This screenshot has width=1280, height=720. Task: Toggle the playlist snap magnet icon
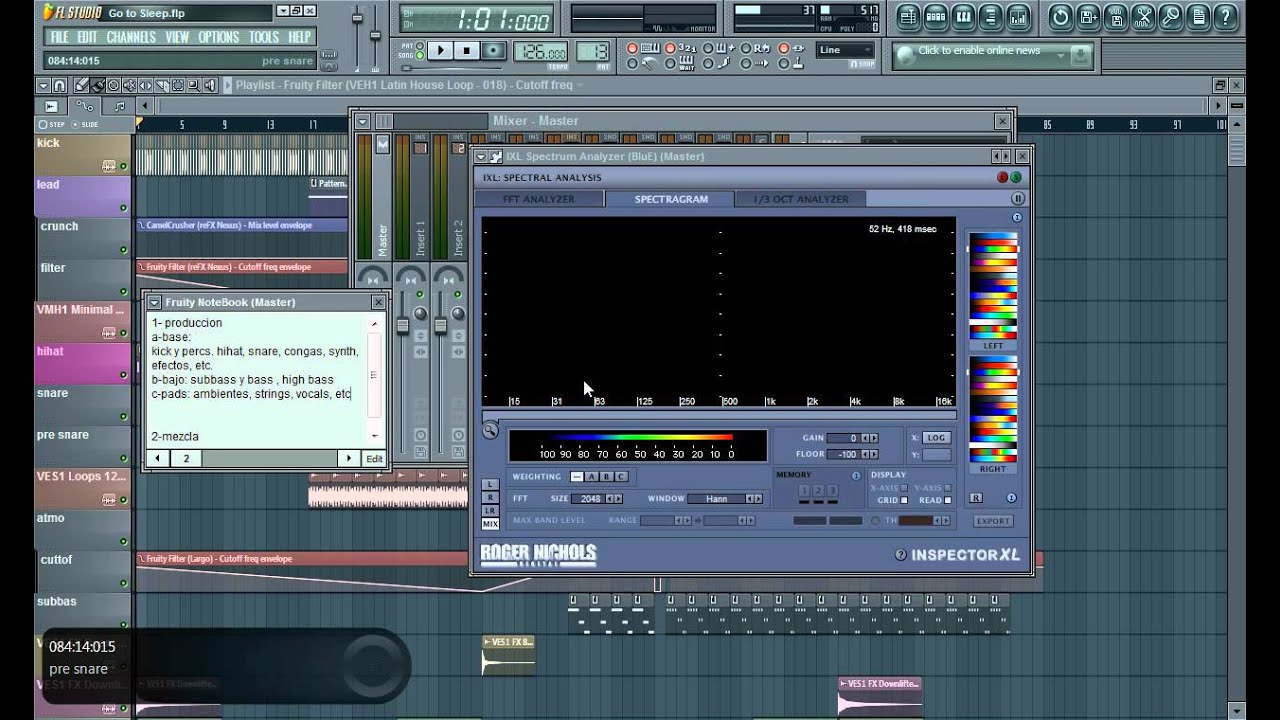pos(59,86)
